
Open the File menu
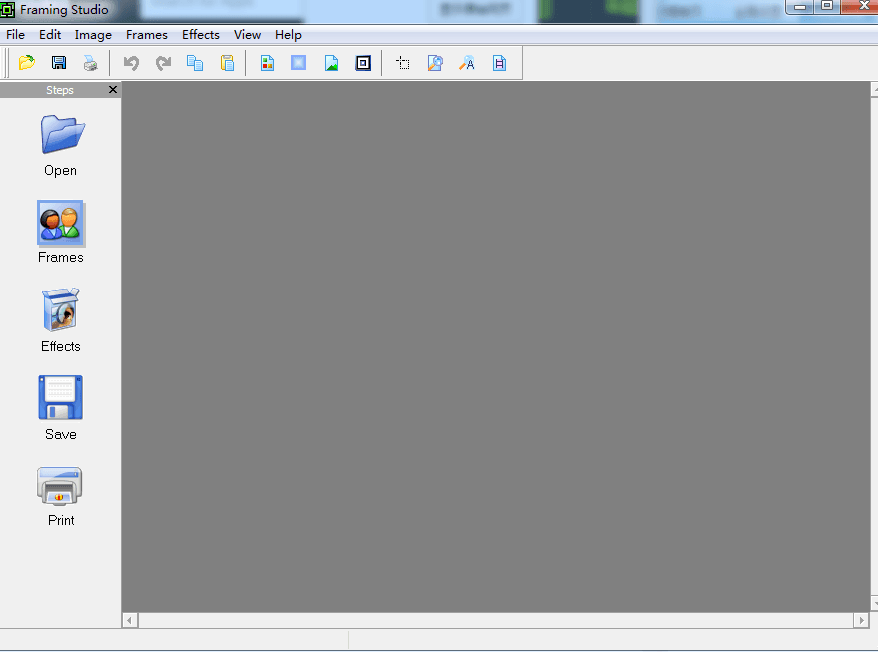15,34
